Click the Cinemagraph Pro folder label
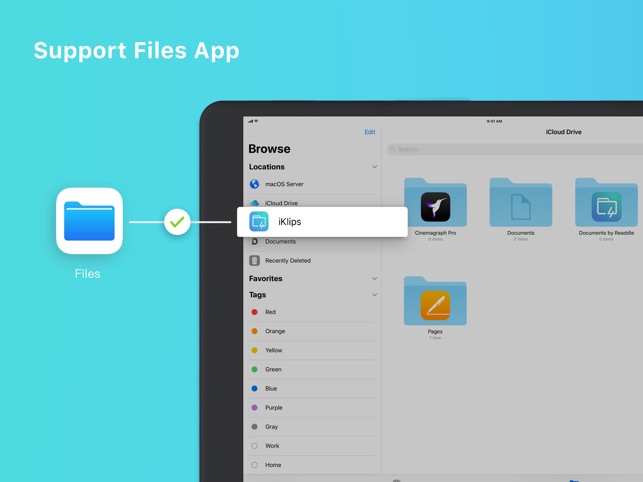643x482 pixels. tap(435, 233)
